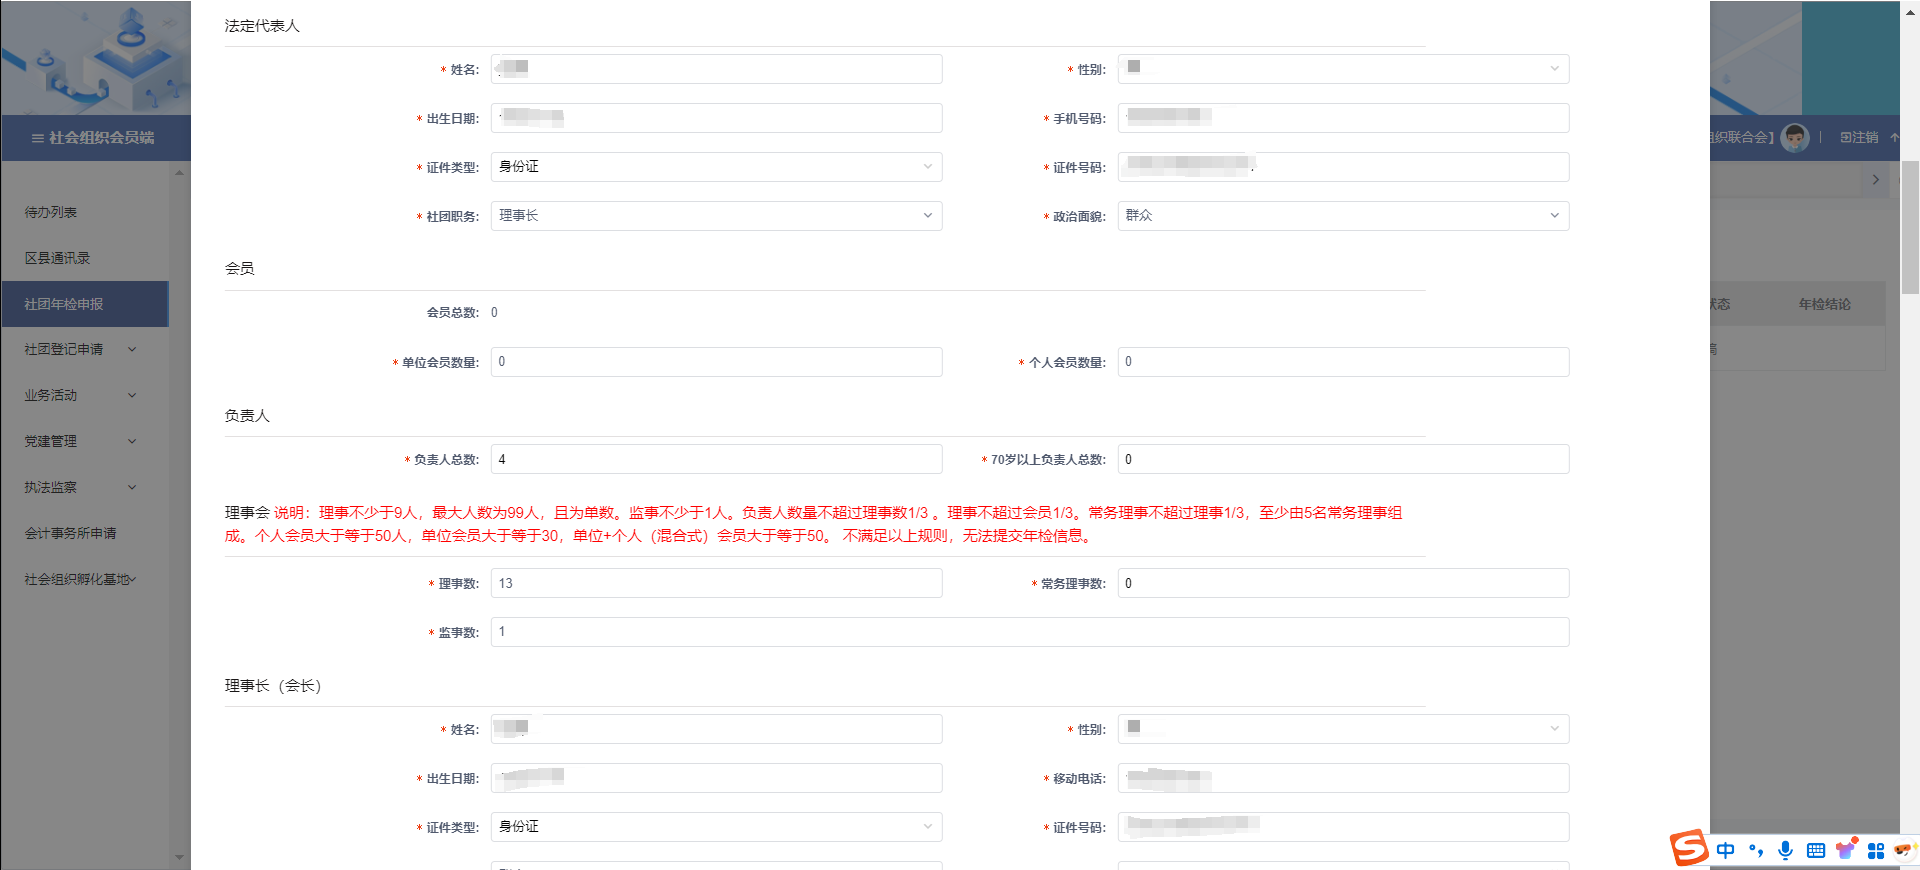1920x870 pixels.
Task: Expand the 社团登记申请 sidebar menu
Action: point(80,349)
